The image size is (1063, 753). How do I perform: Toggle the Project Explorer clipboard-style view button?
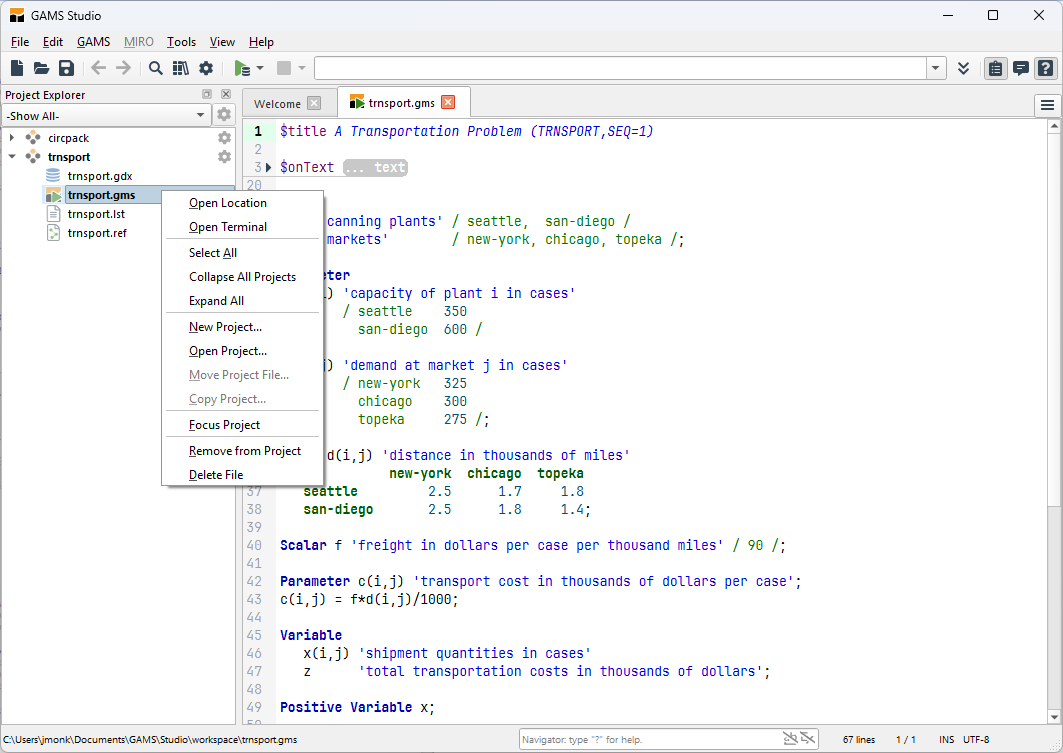(995, 68)
